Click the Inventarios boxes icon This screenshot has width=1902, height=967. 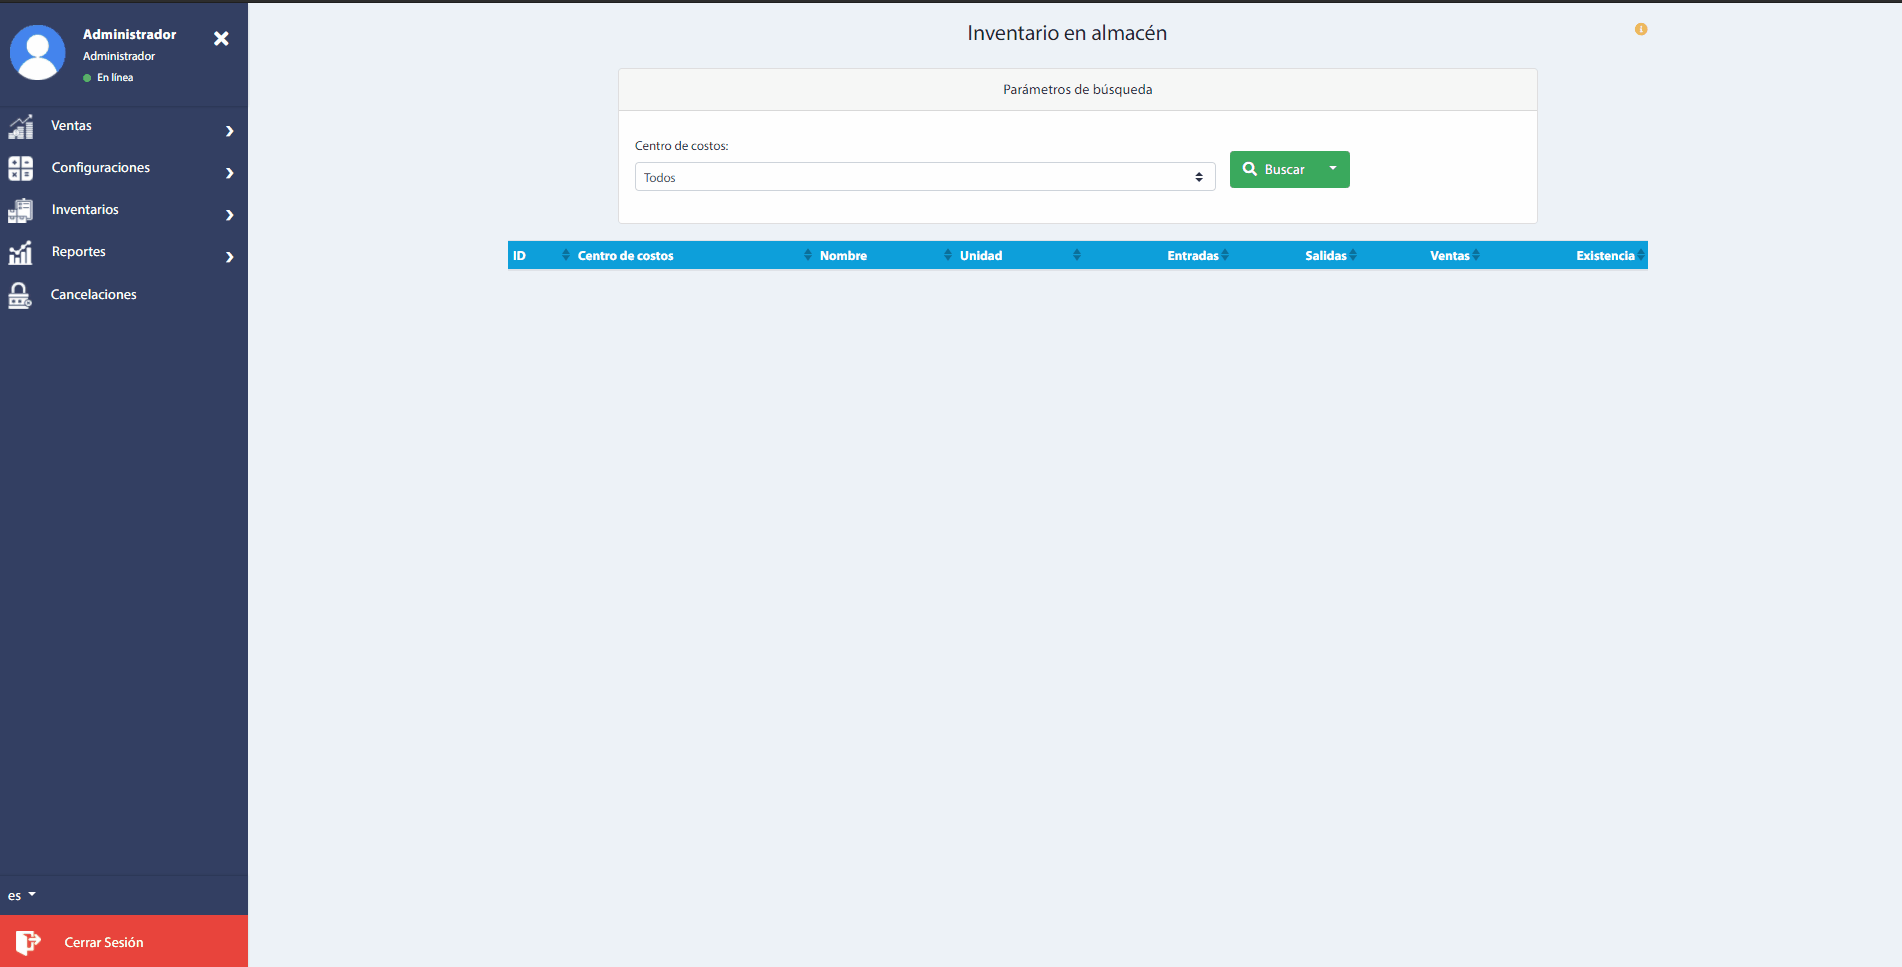[x=21, y=210]
